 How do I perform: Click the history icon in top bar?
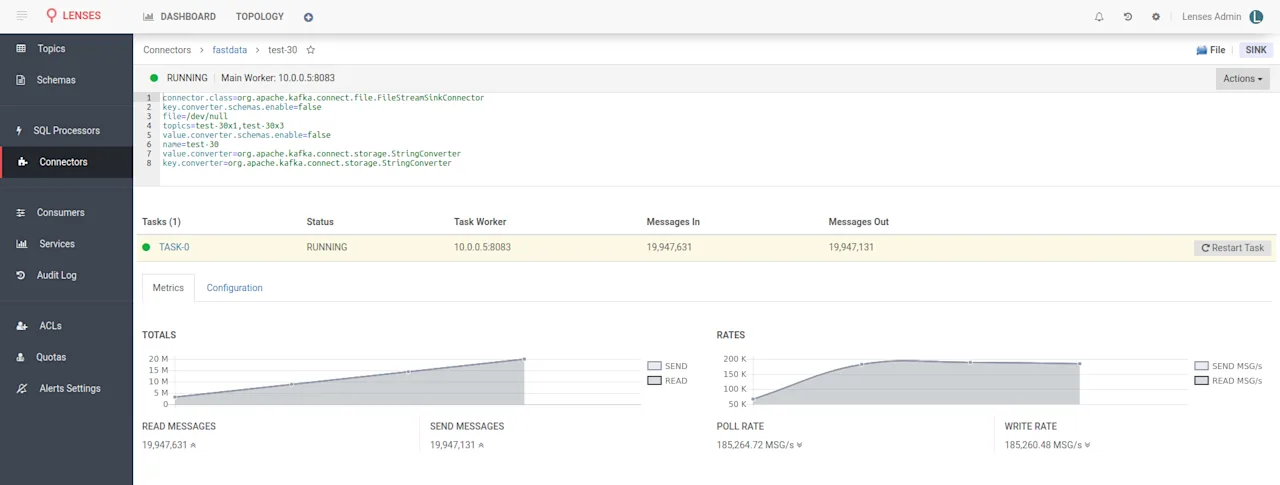point(1128,17)
